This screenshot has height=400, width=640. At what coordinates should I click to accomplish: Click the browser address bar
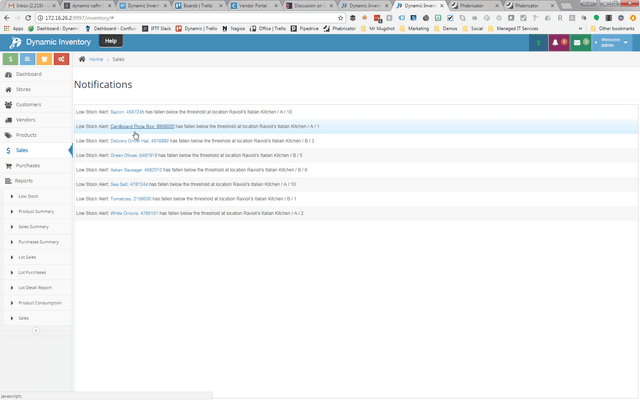coord(190,18)
